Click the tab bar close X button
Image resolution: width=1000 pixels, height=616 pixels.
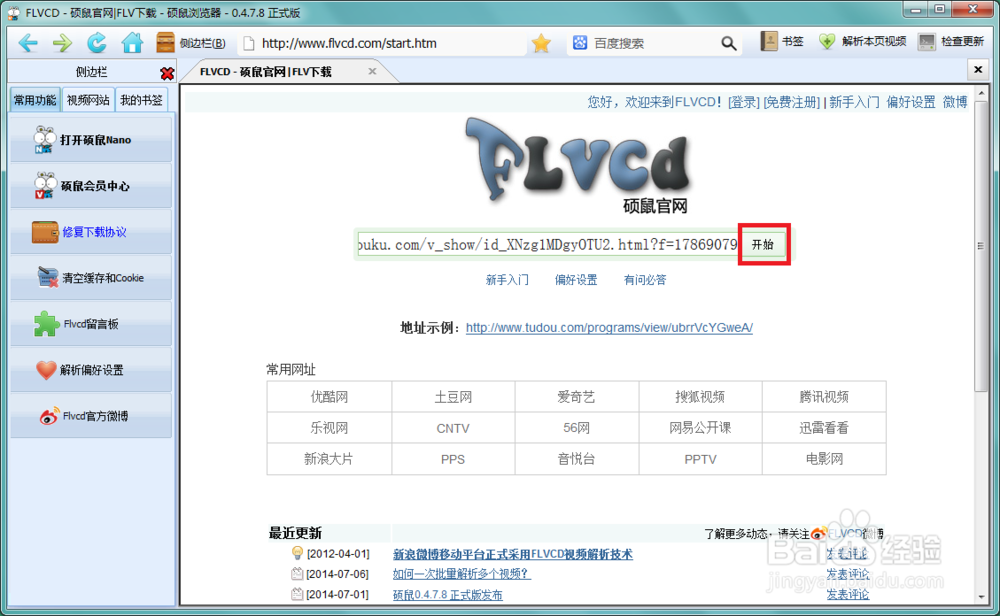pyautogui.click(x=978, y=70)
